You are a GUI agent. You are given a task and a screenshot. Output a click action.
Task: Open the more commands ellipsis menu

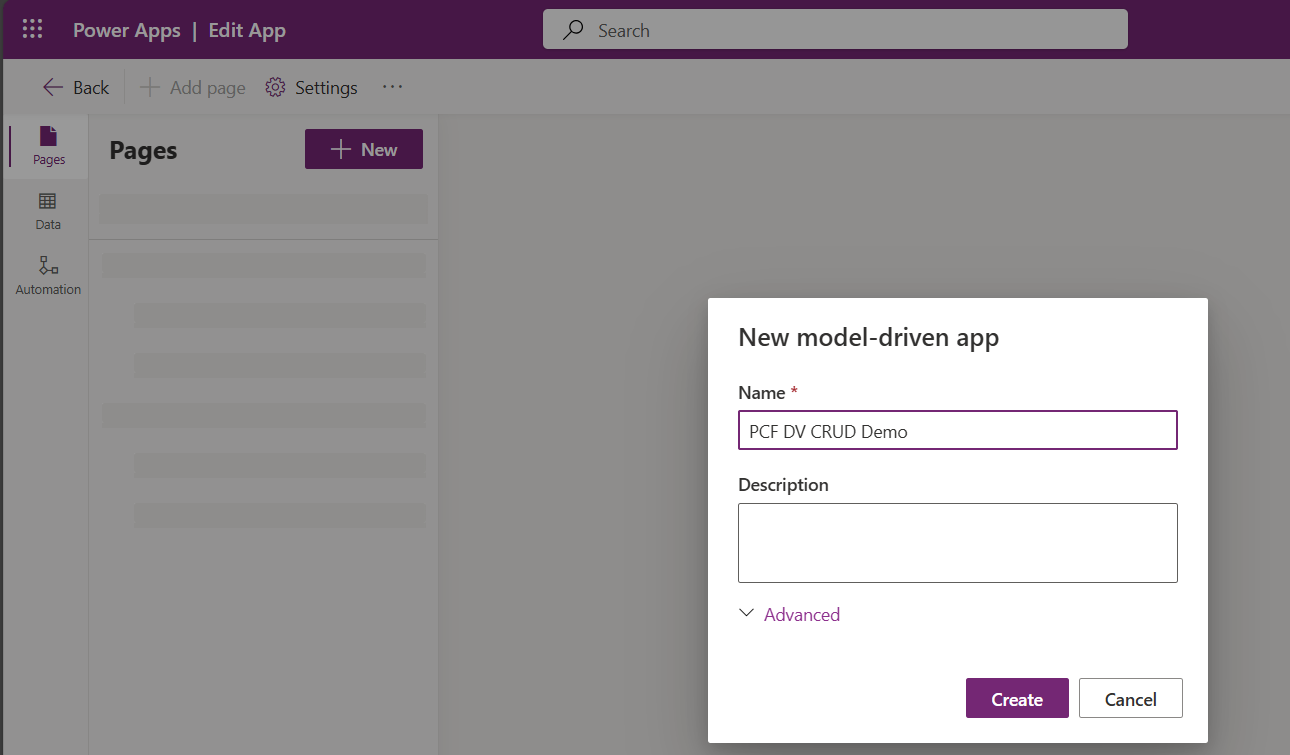pyautogui.click(x=392, y=87)
